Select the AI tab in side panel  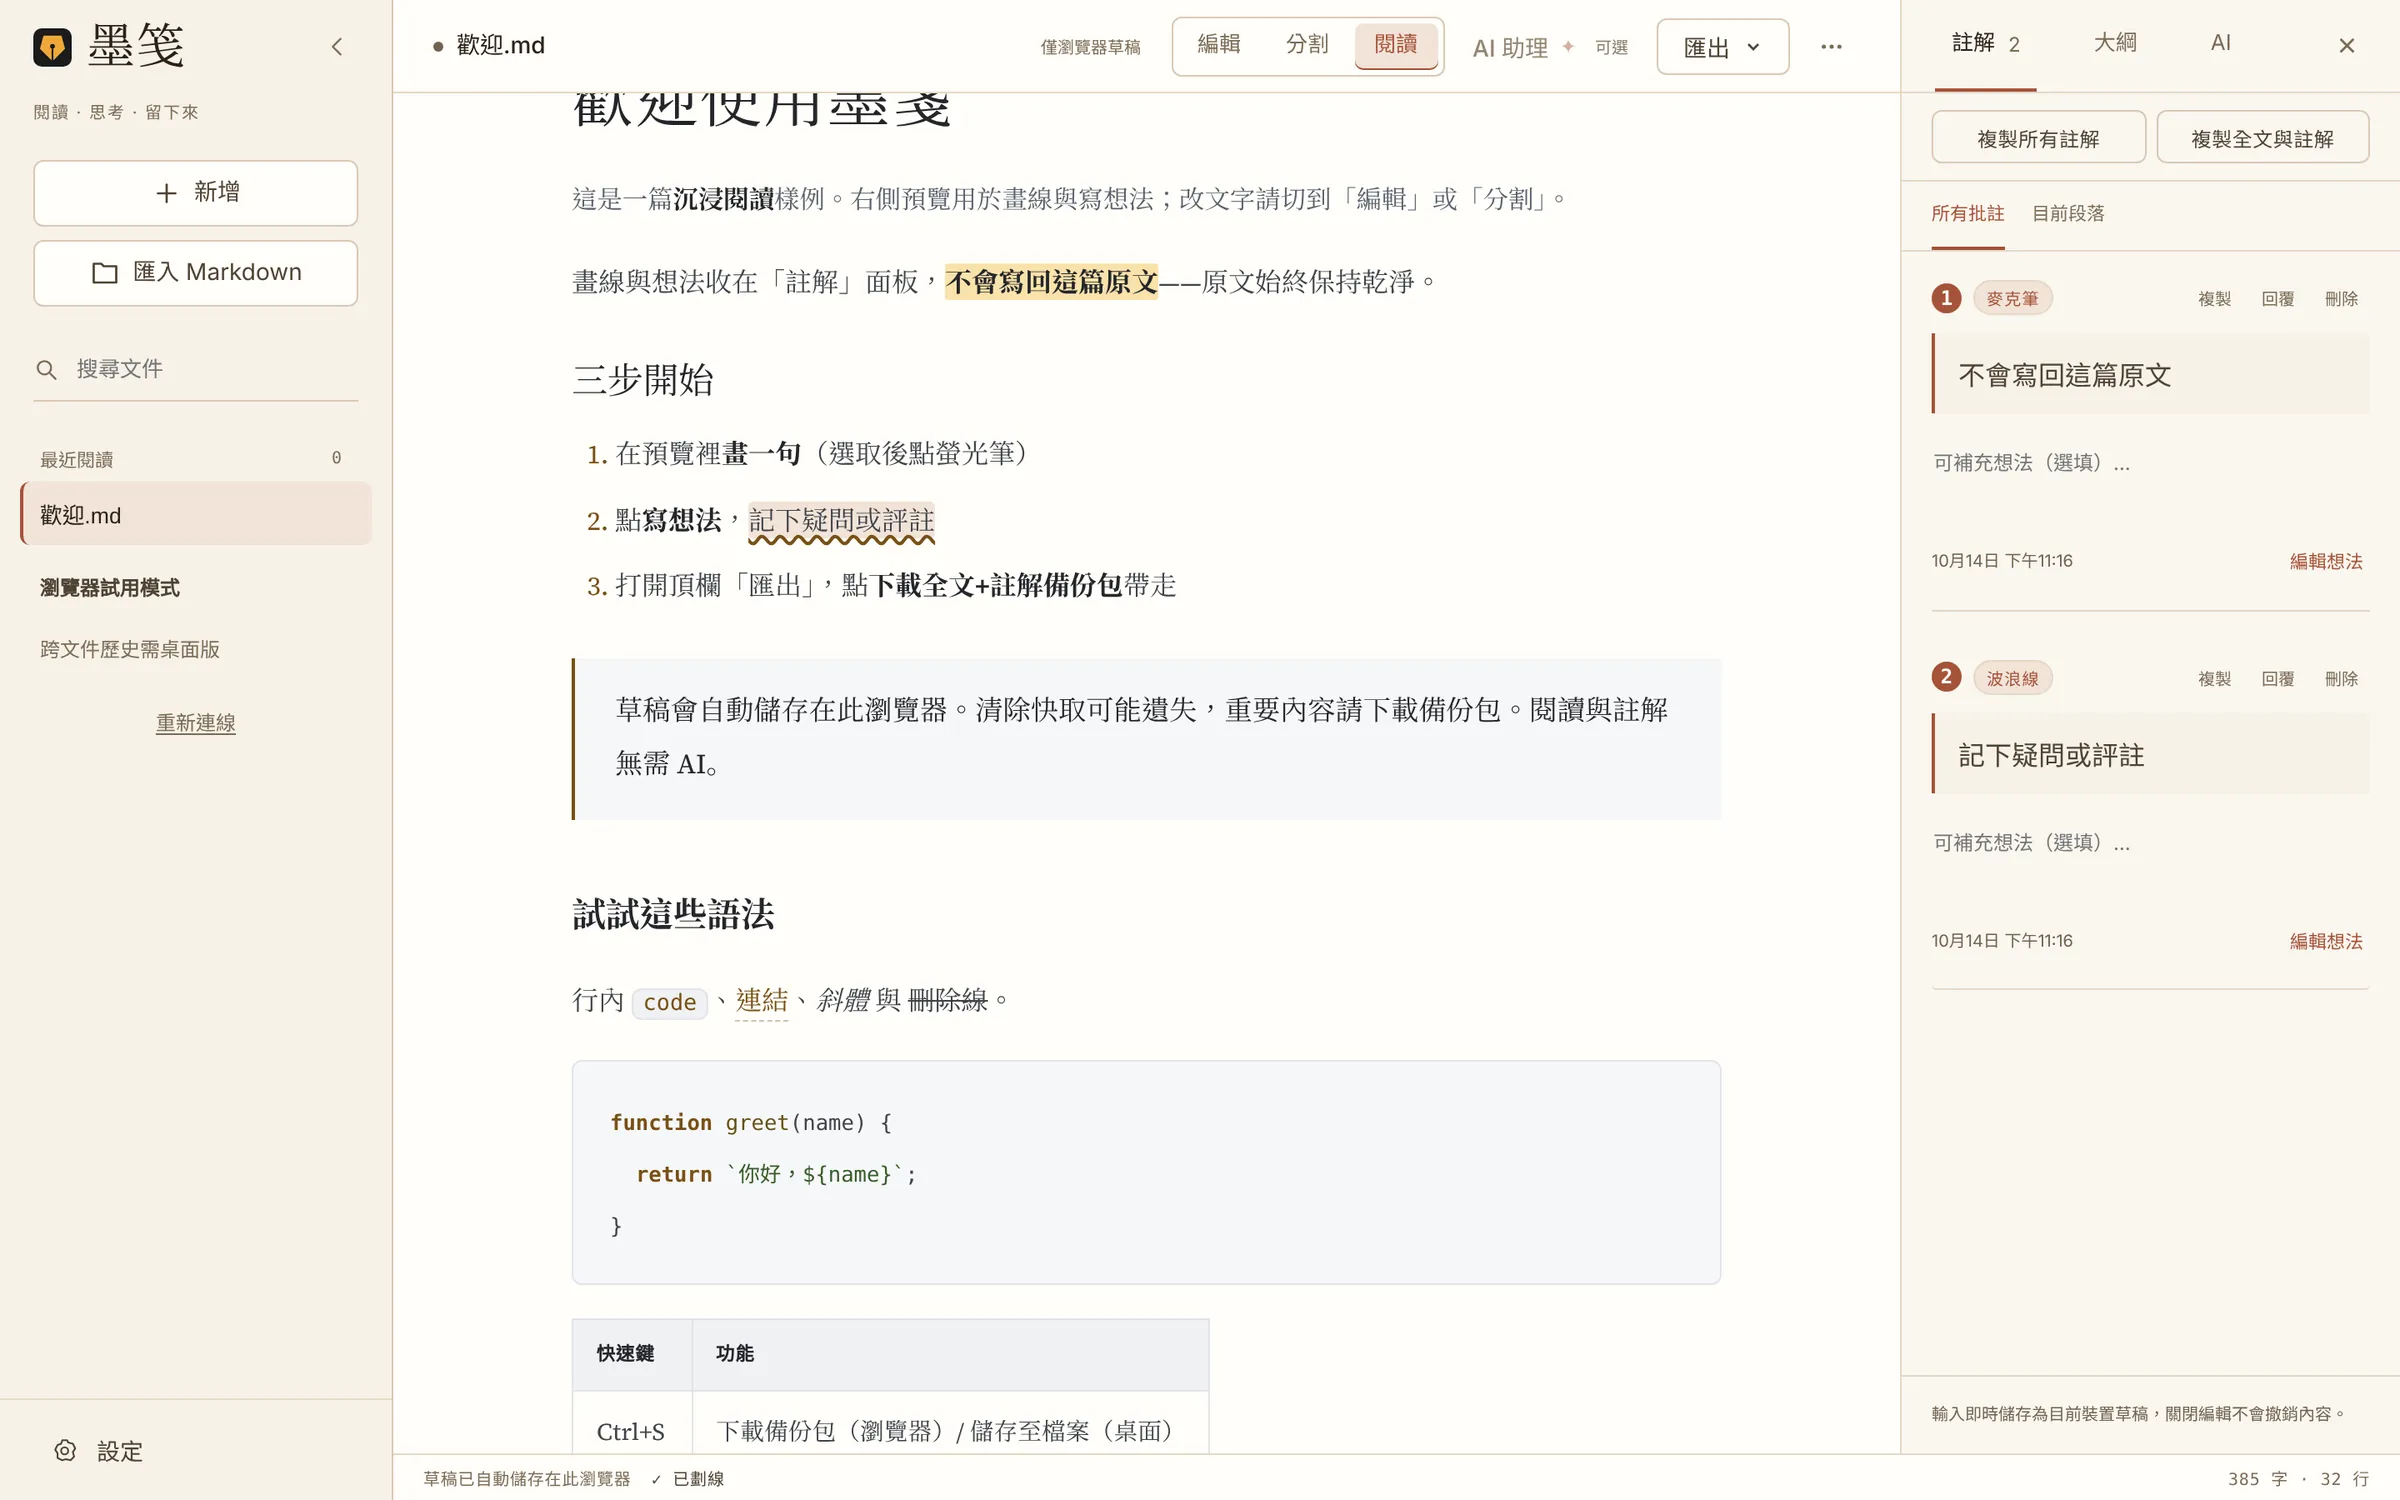pos(2220,43)
